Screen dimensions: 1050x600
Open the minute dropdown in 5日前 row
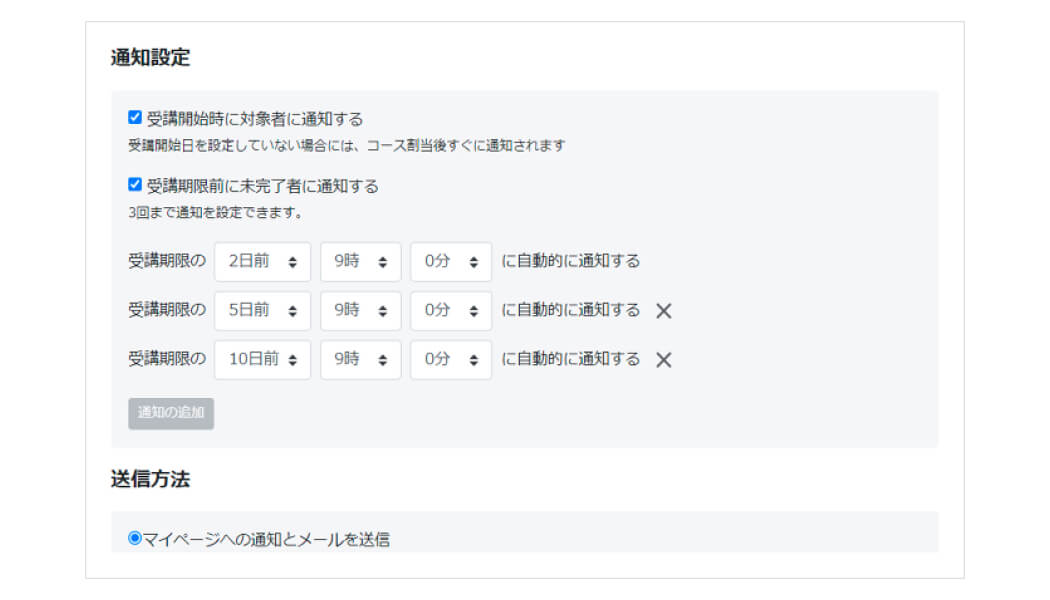click(x=451, y=310)
